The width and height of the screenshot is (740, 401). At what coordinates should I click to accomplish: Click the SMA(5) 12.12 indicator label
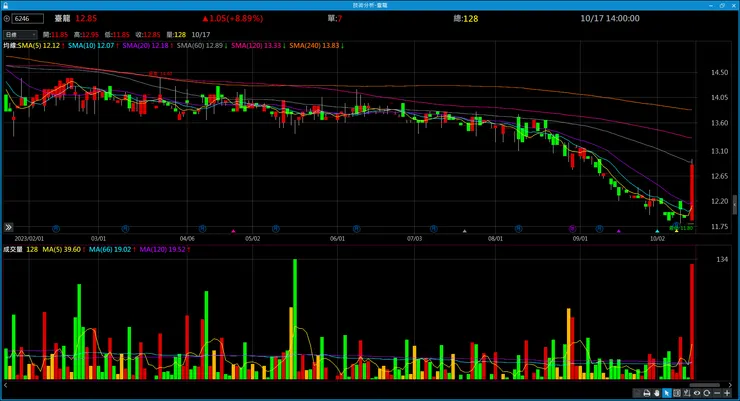(x=39, y=45)
